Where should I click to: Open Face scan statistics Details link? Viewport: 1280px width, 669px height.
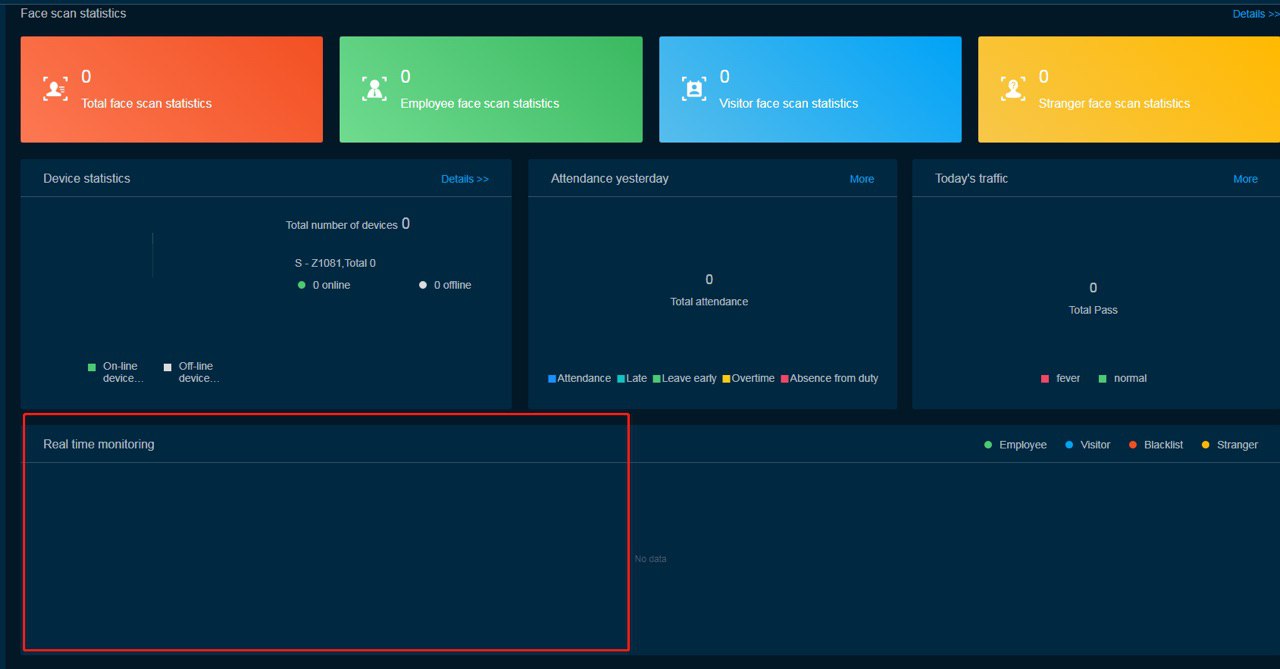pyautogui.click(x=1255, y=14)
